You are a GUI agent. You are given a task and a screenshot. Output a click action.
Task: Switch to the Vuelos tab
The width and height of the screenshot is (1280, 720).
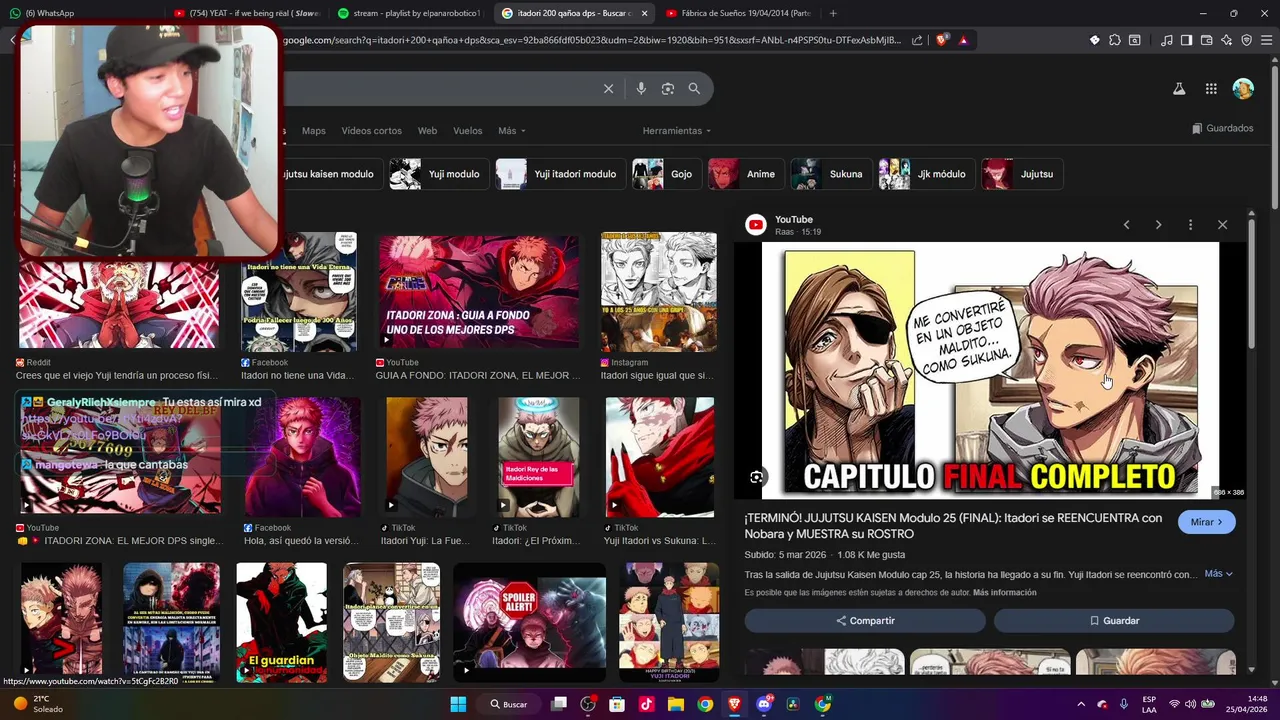(x=467, y=131)
